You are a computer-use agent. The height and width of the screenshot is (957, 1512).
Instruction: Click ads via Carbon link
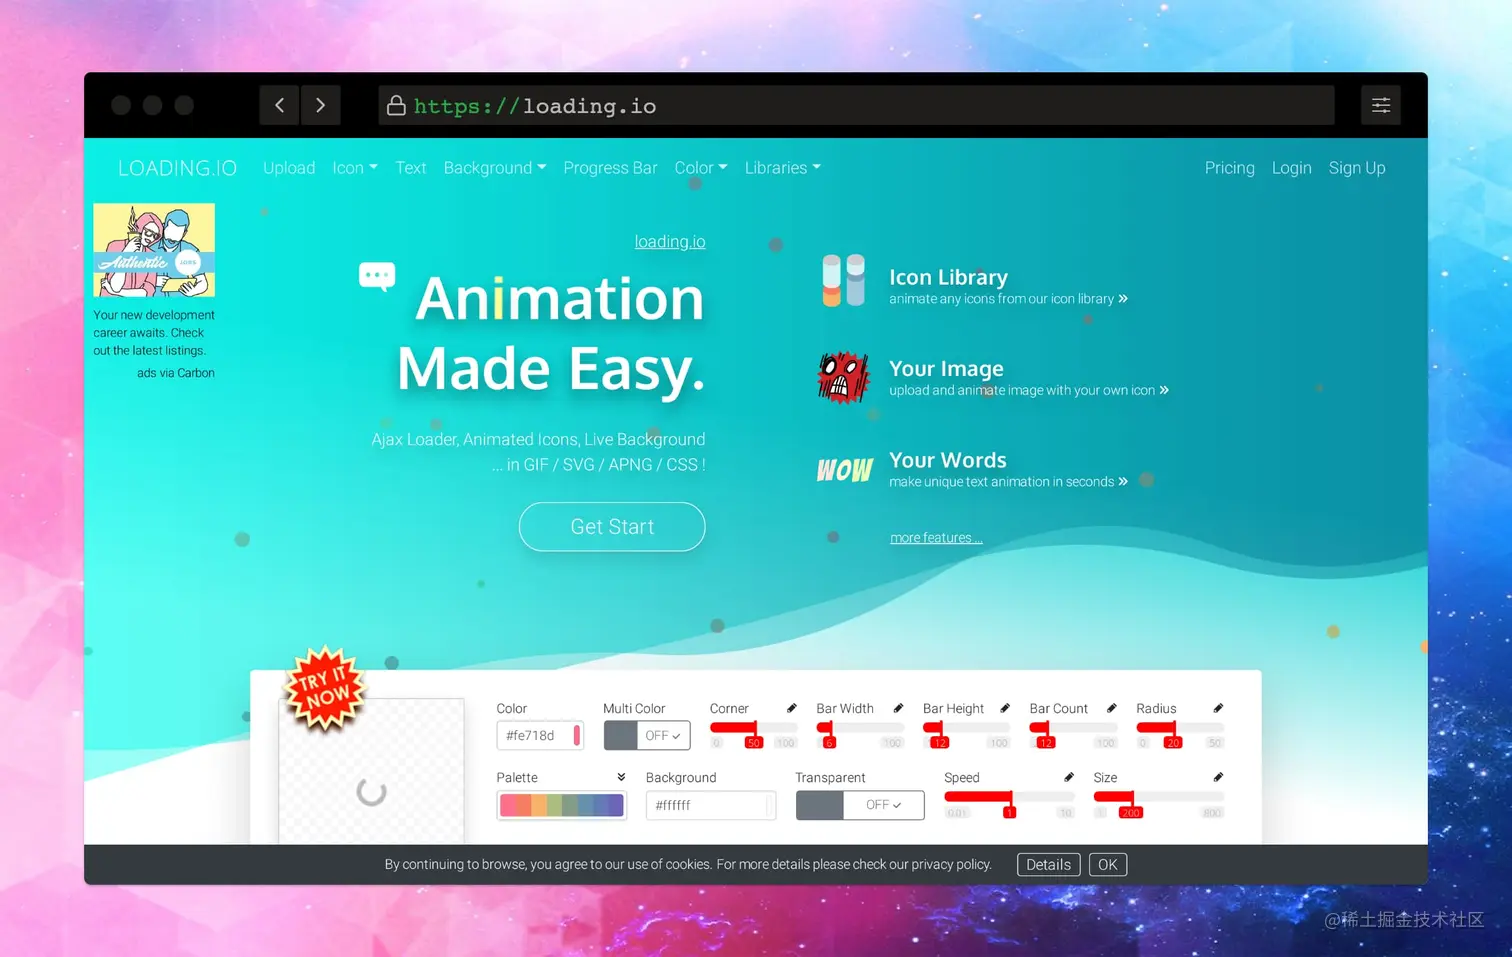coord(176,373)
